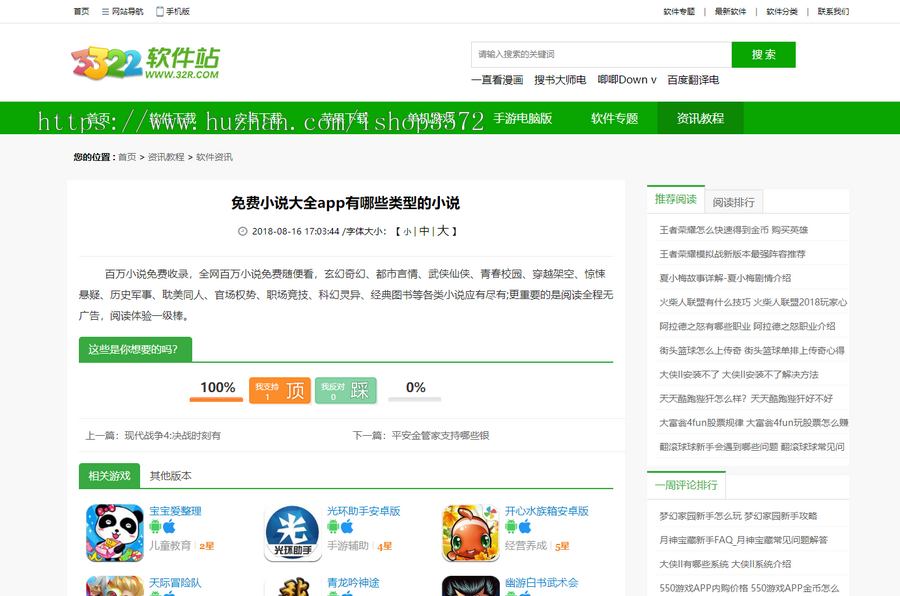Open 天际冒险队 title link
This screenshot has height=596, width=900.
pyautogui.click(x=175, y=583)
